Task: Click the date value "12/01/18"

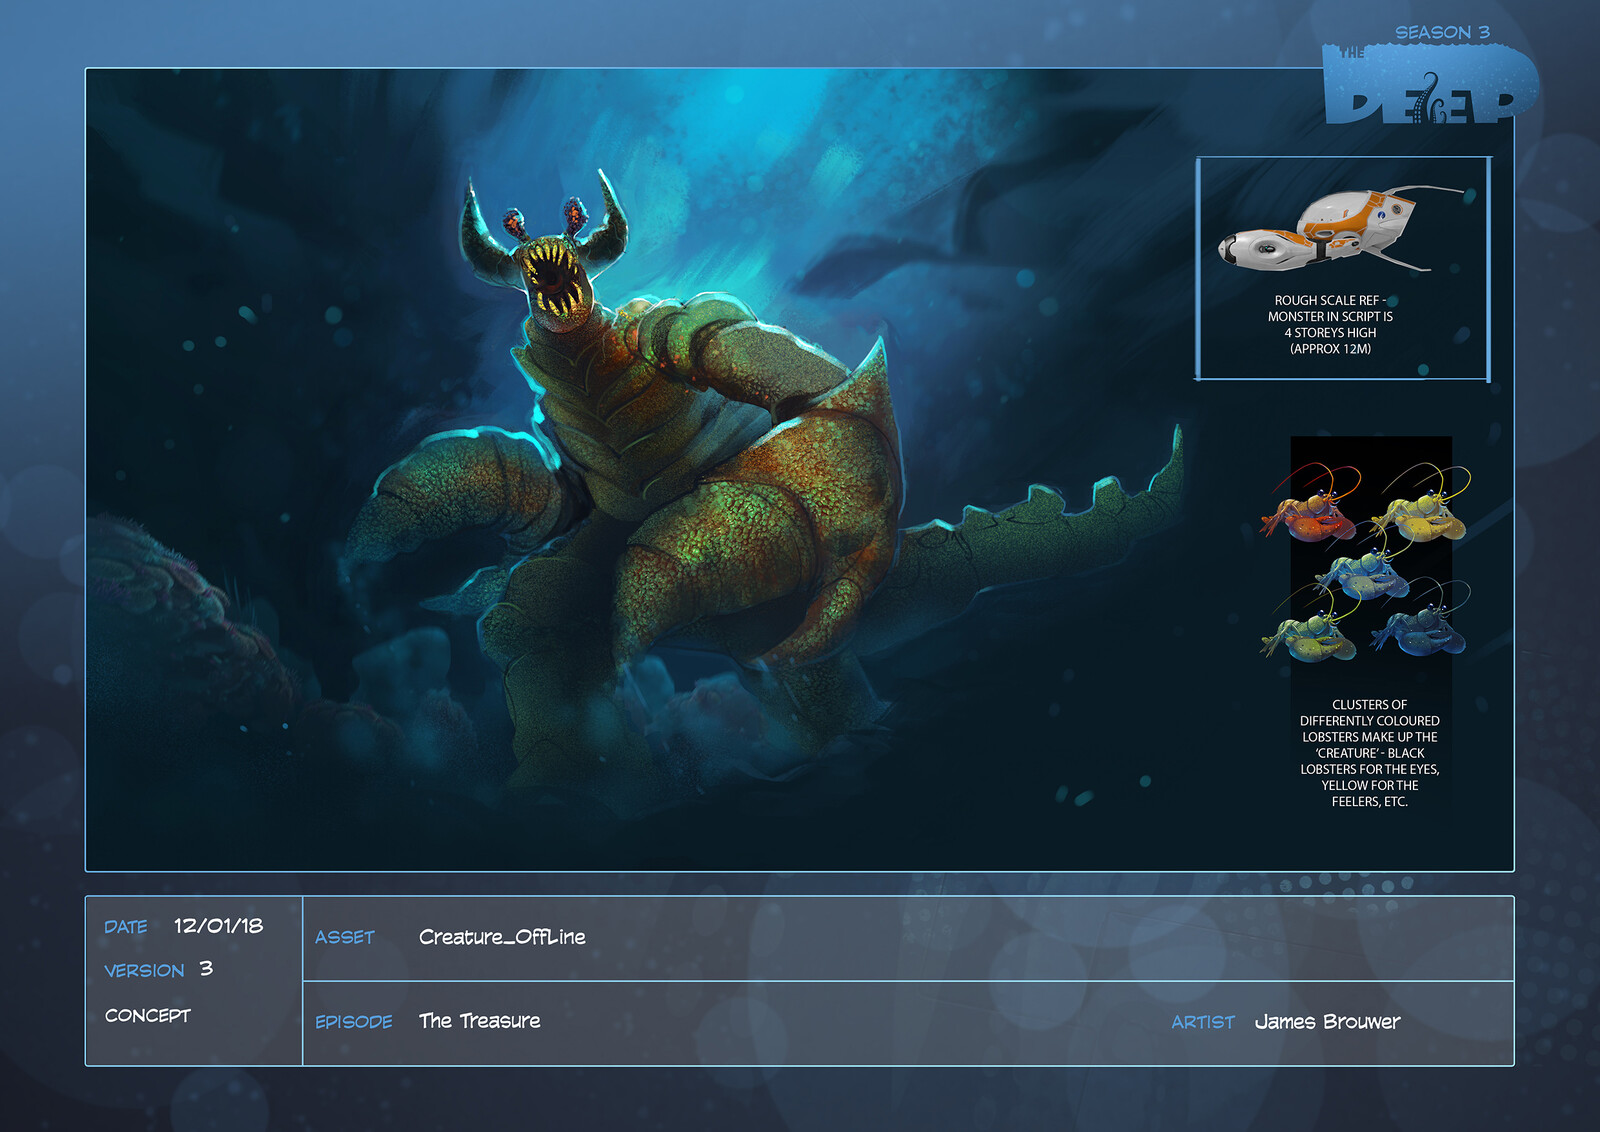Action: [218, 926]
